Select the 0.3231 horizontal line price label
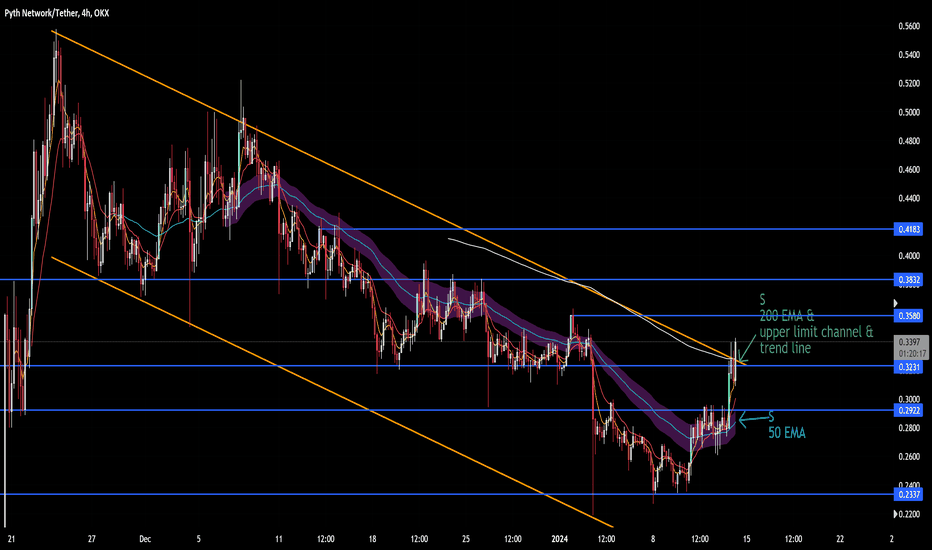The width and height of the screenshot is (932, 550). coord(908,367)
